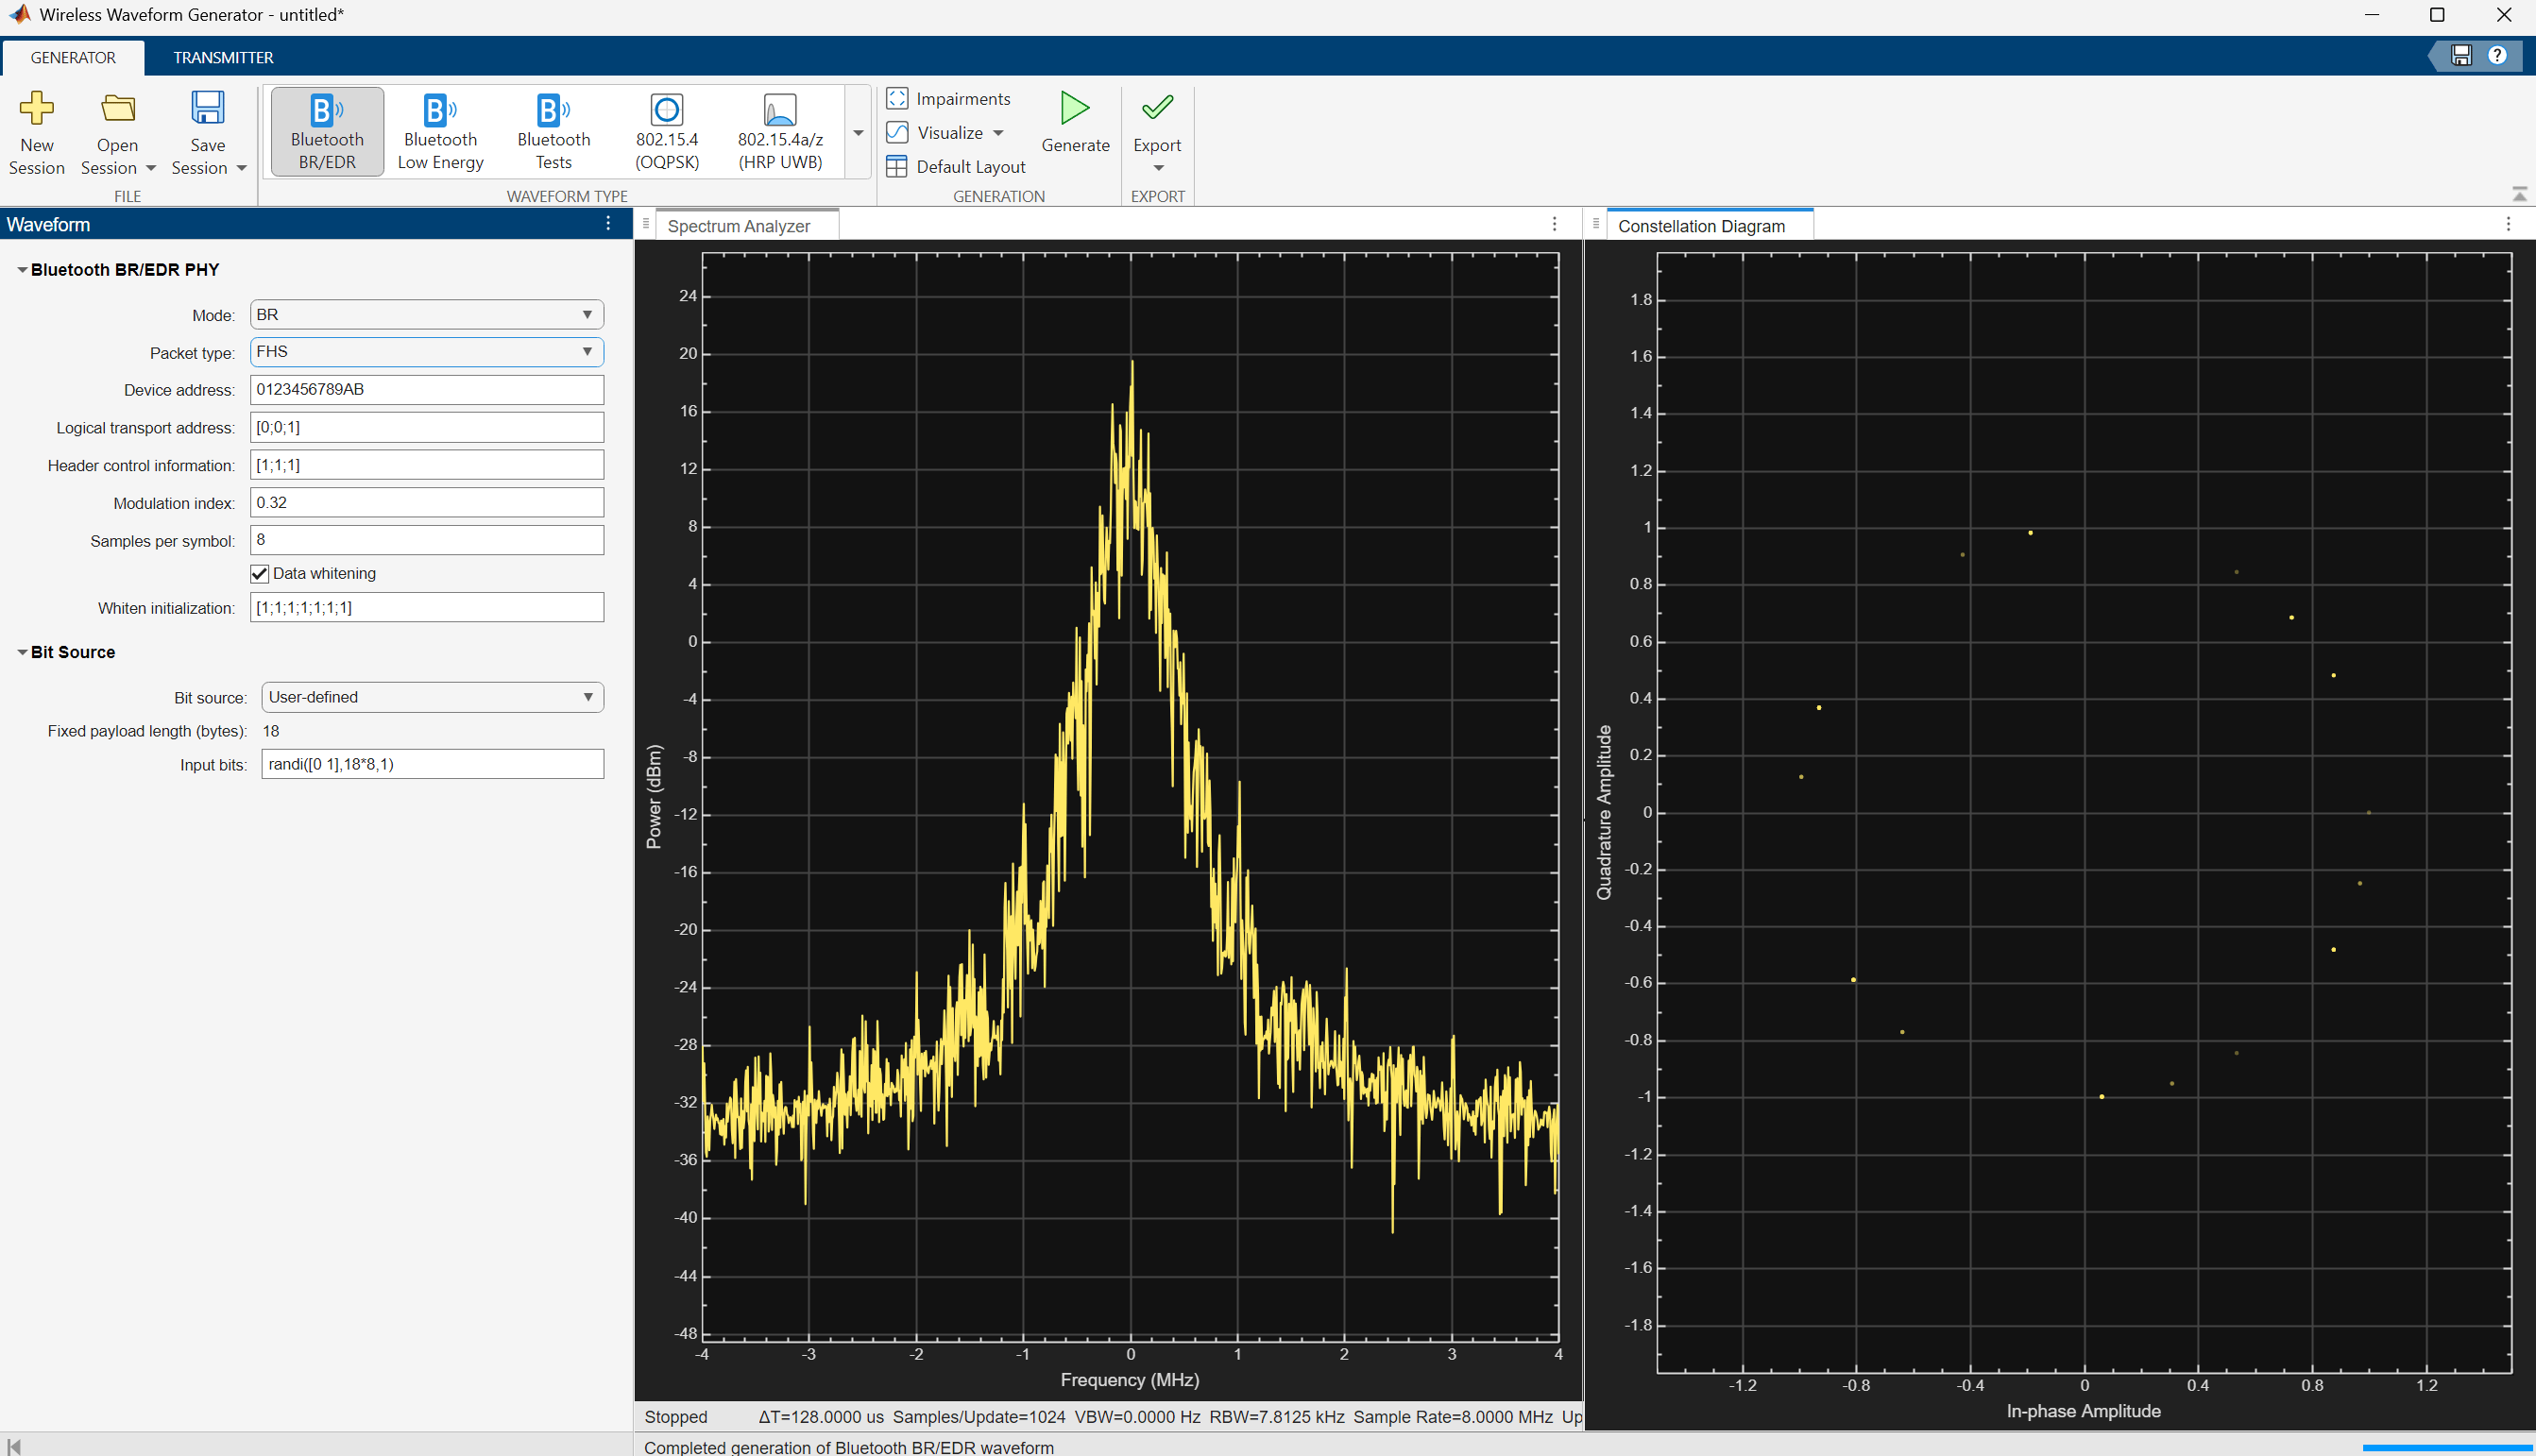This screenshot has width=2536, height=1456.
Task: Select 802.15.4a/z (HRP UWB) waveform type
Action: coord(780,132)
